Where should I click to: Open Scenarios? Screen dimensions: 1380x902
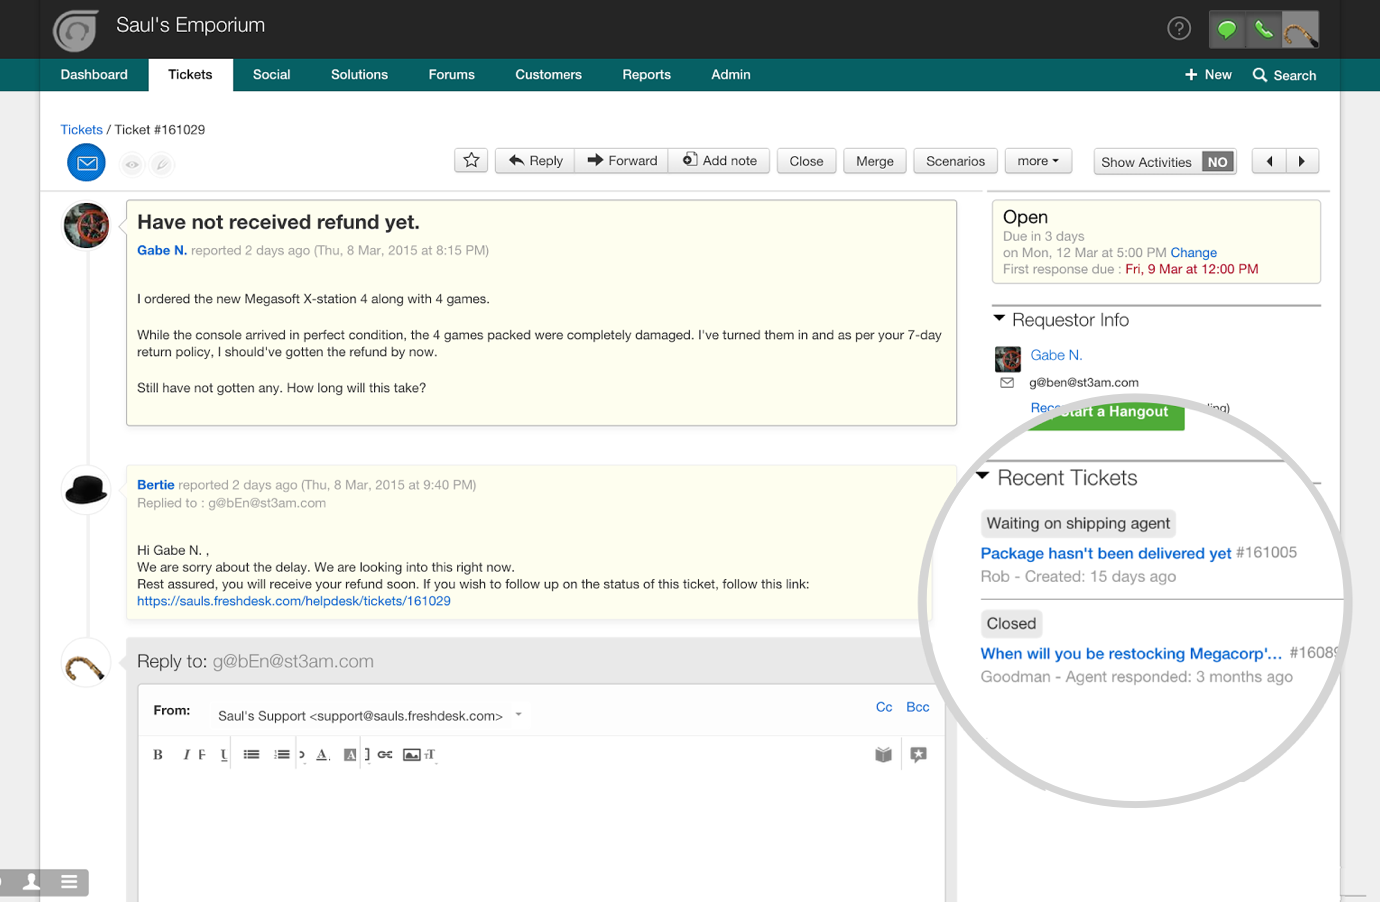(955, 161)
